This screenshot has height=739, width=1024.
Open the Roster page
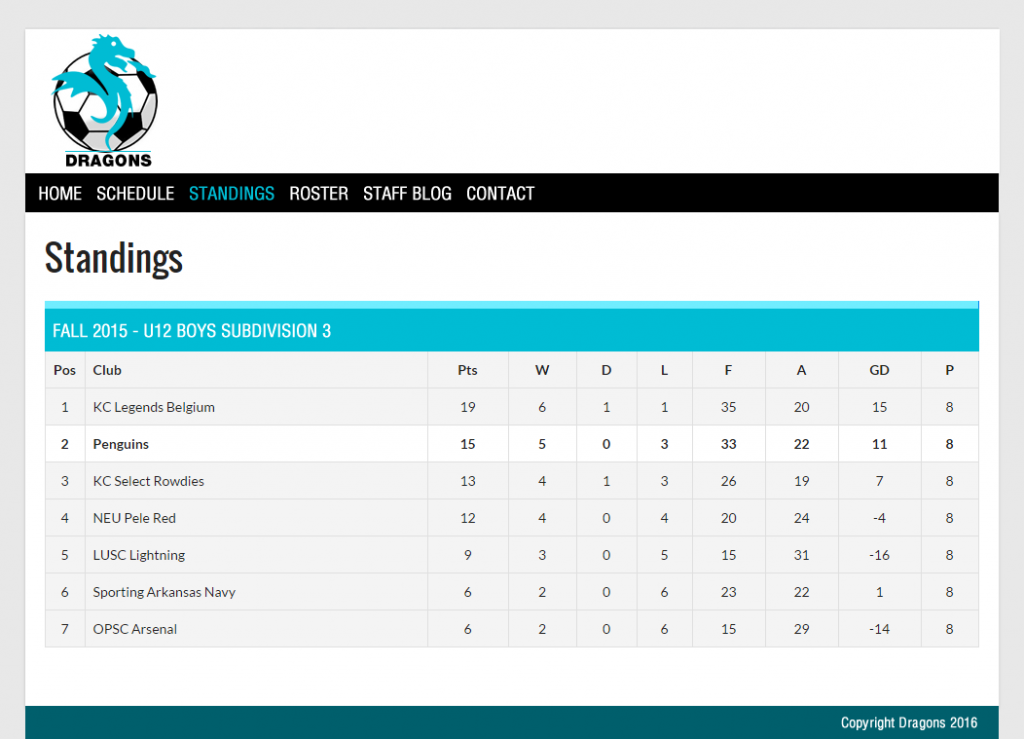[x=319, y=194]
